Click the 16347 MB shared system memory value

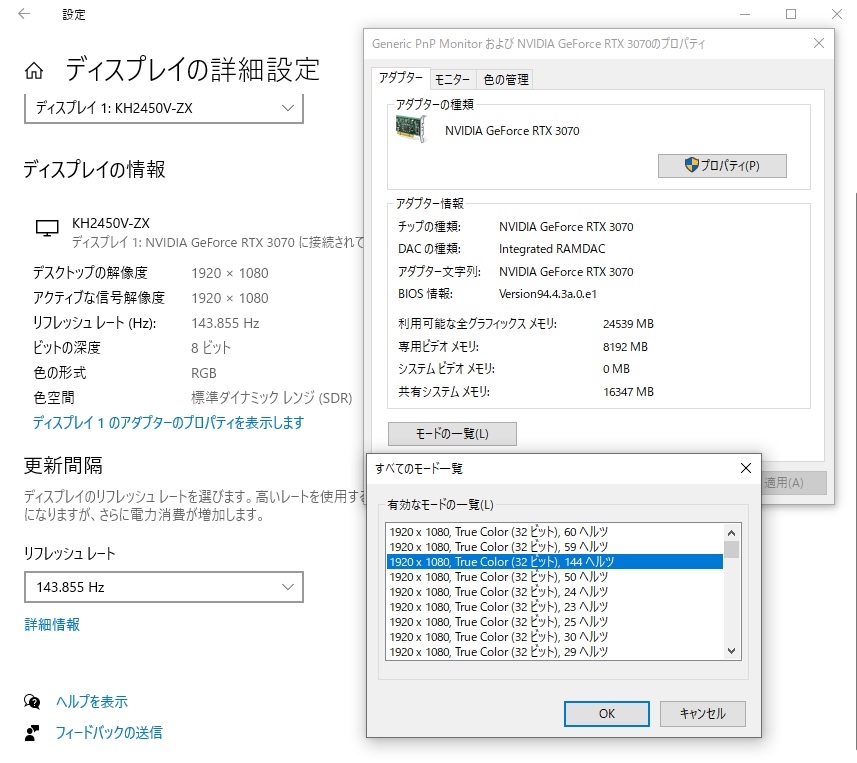tap(628, 392)
